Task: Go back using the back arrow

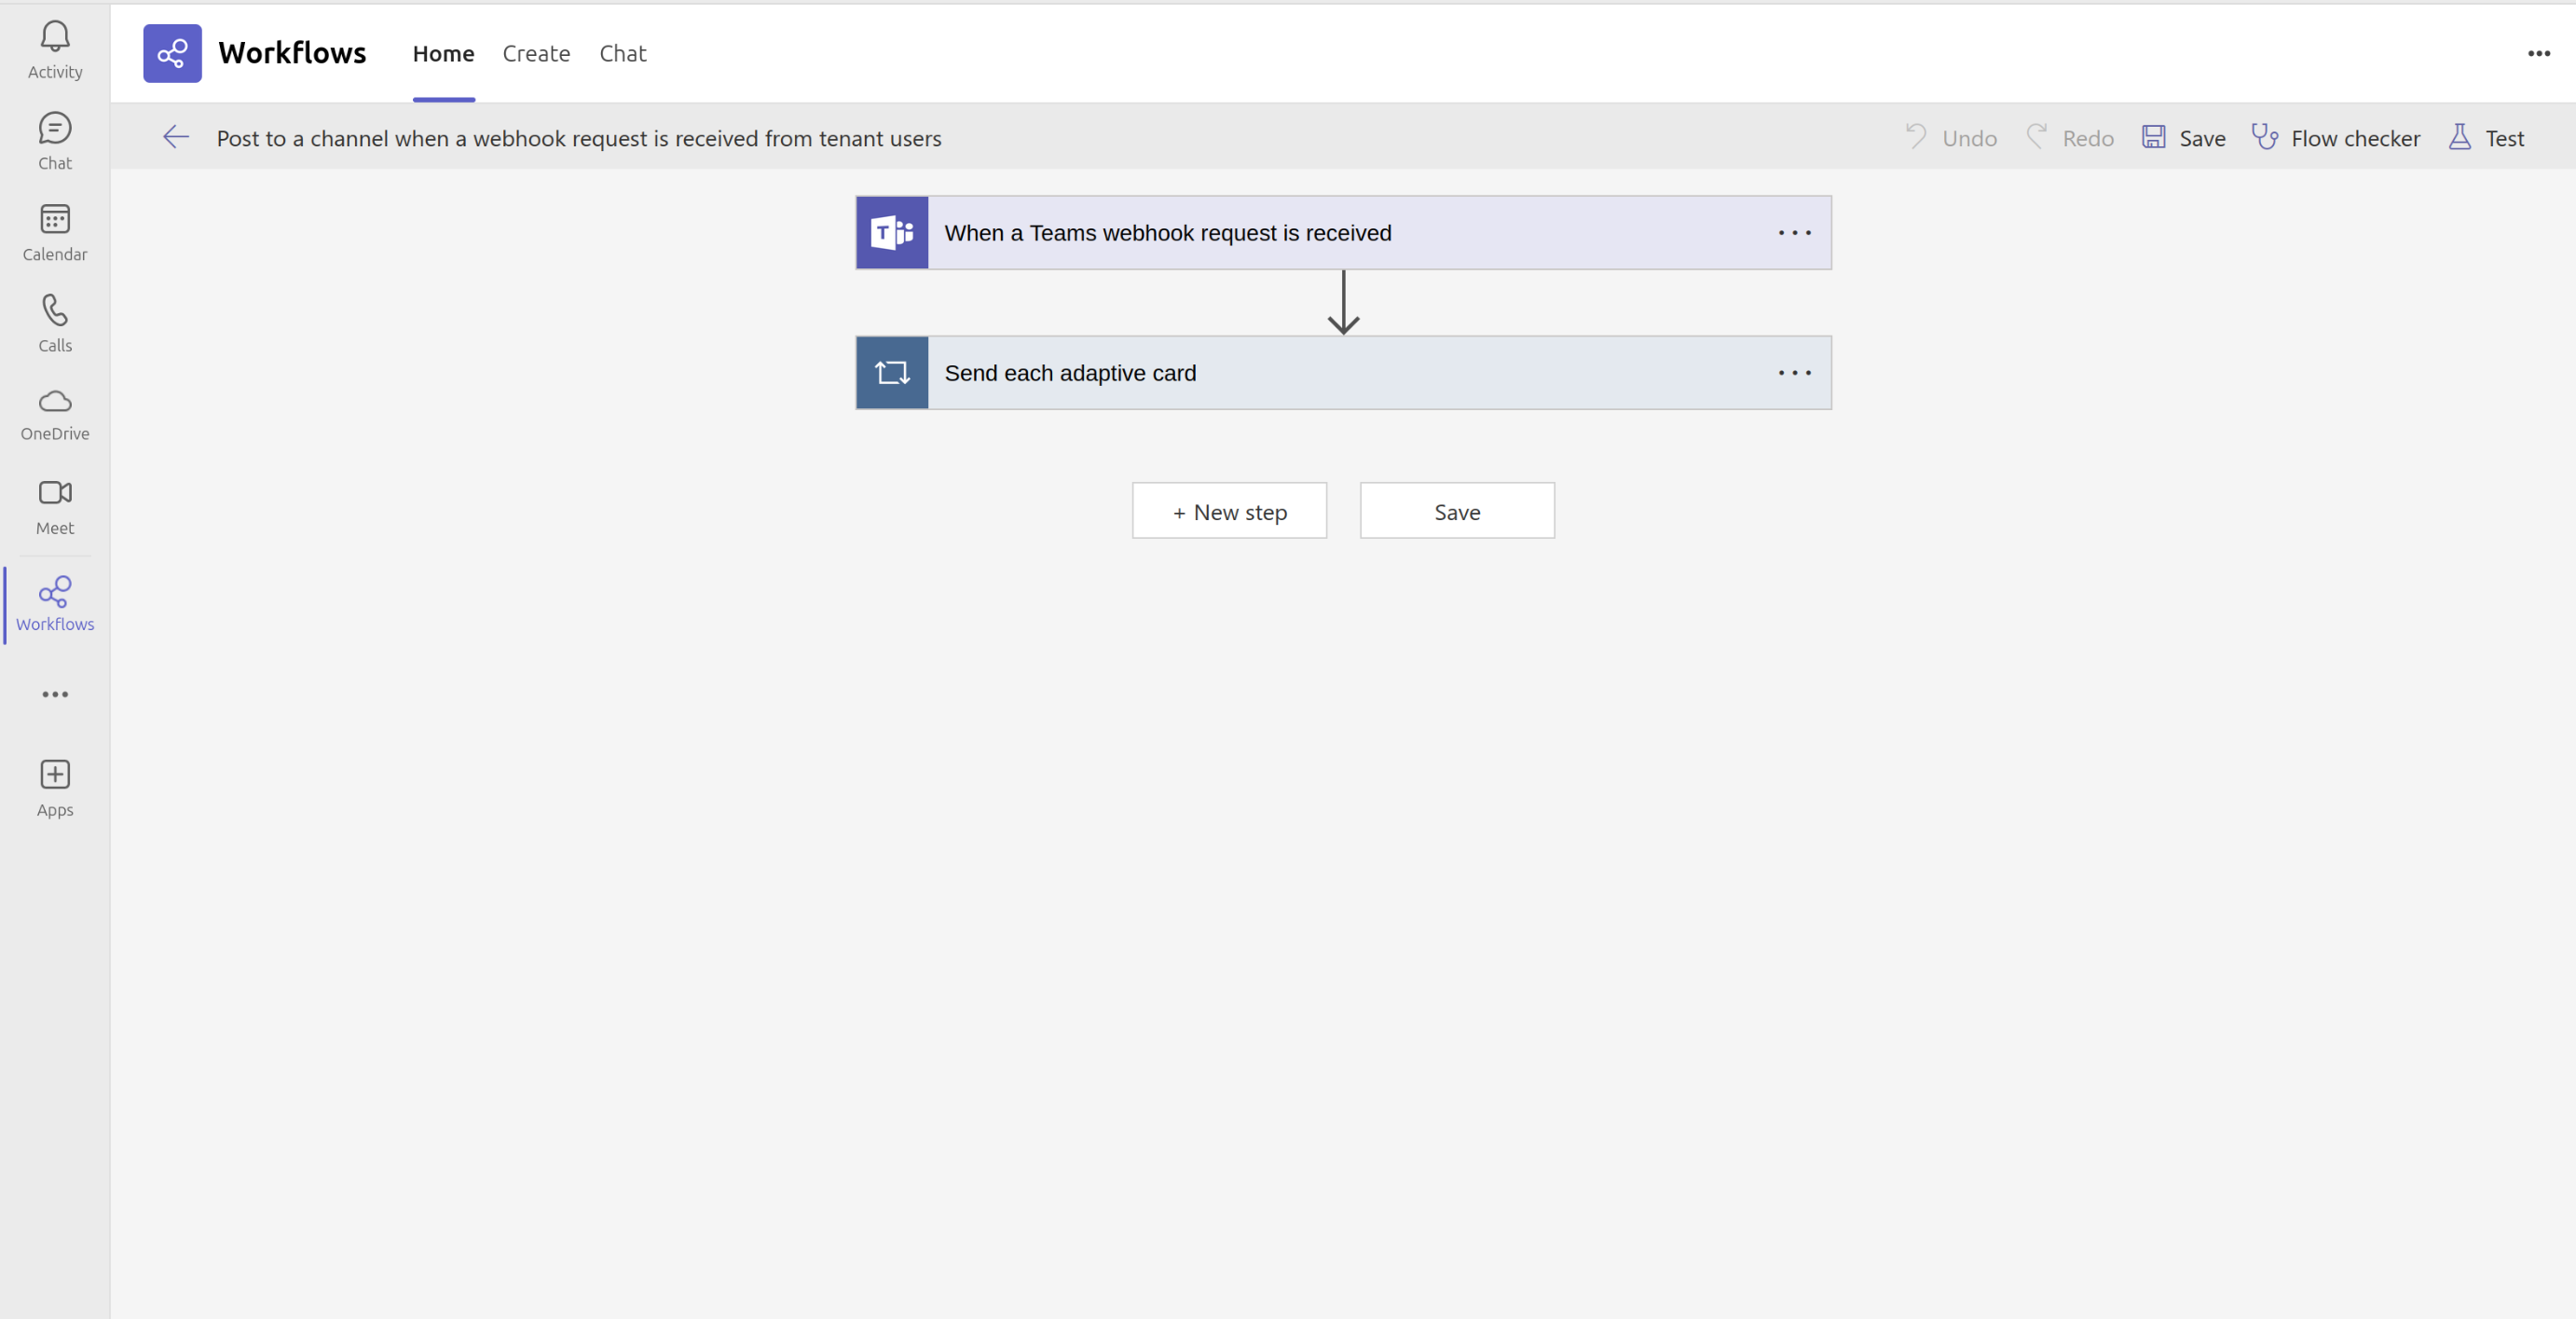Action: click(176, 137)
